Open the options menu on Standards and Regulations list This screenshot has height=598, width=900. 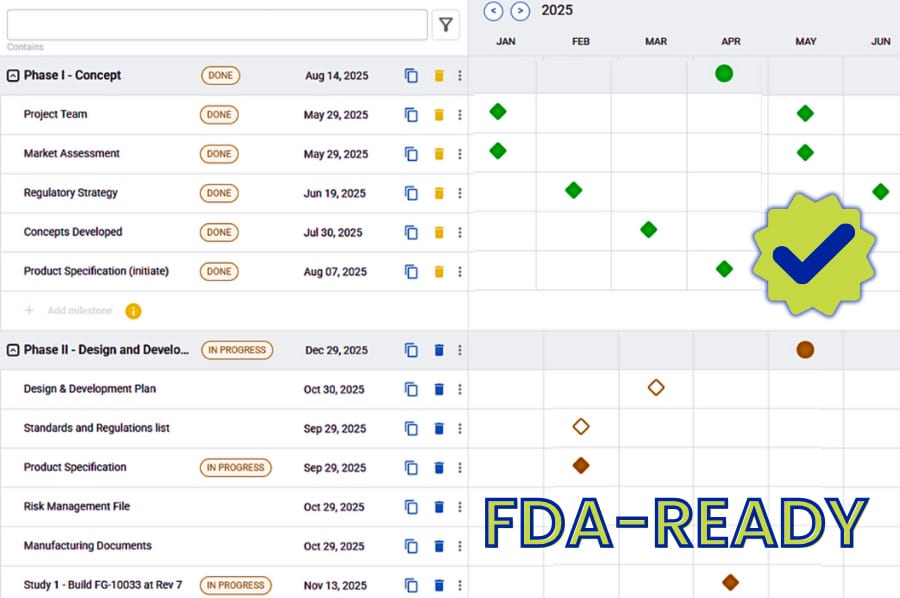[x=459, y=428]
